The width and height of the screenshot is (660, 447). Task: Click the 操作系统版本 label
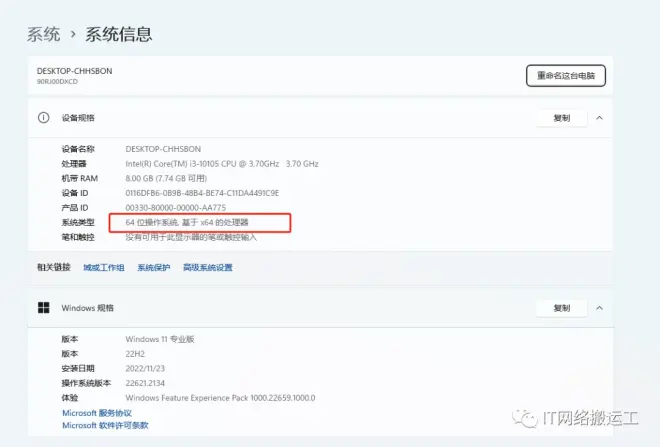[x=86, y=383]
